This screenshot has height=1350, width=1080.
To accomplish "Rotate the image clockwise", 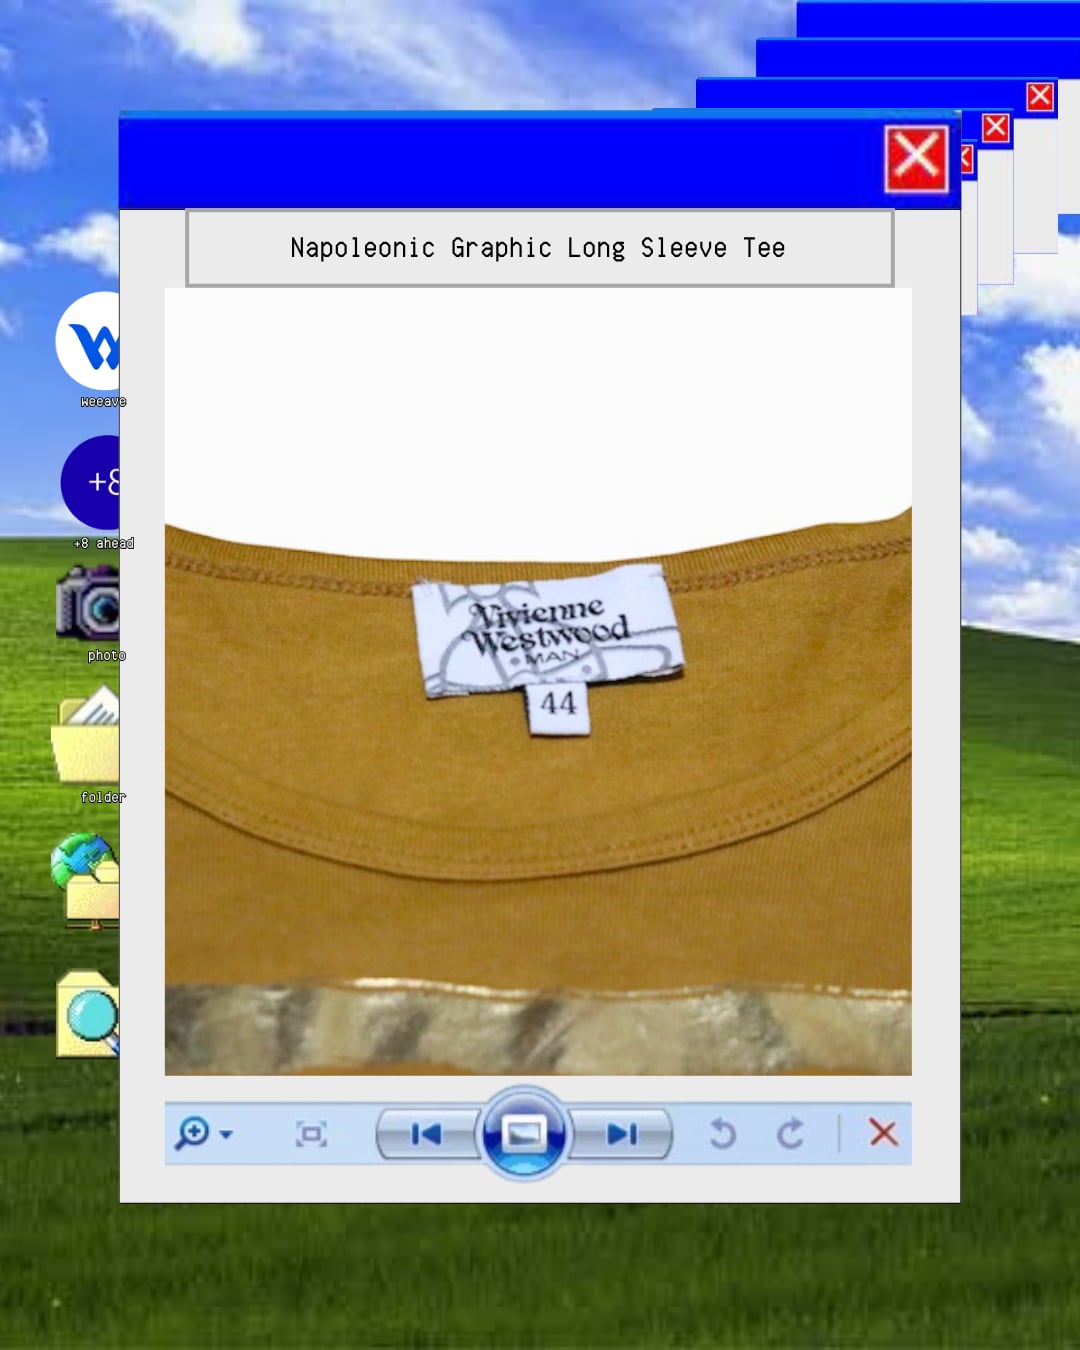I will (790, 1134).
